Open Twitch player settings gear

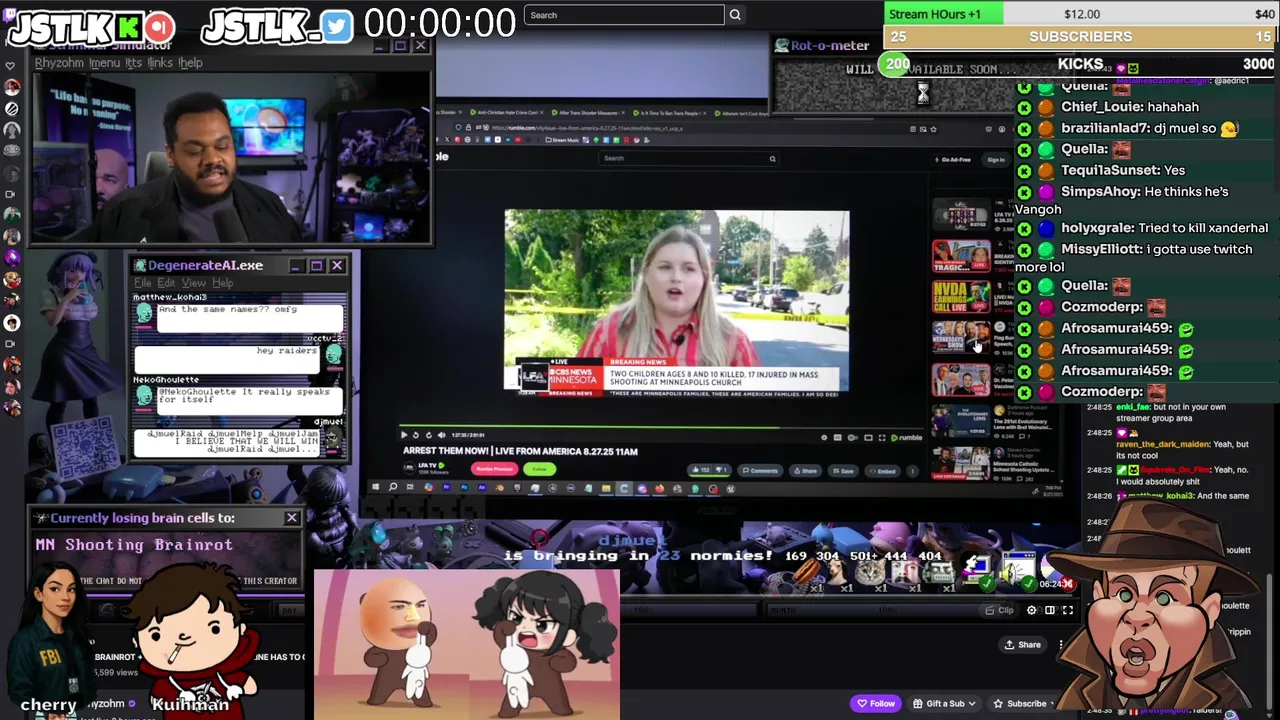[1031, 610]
